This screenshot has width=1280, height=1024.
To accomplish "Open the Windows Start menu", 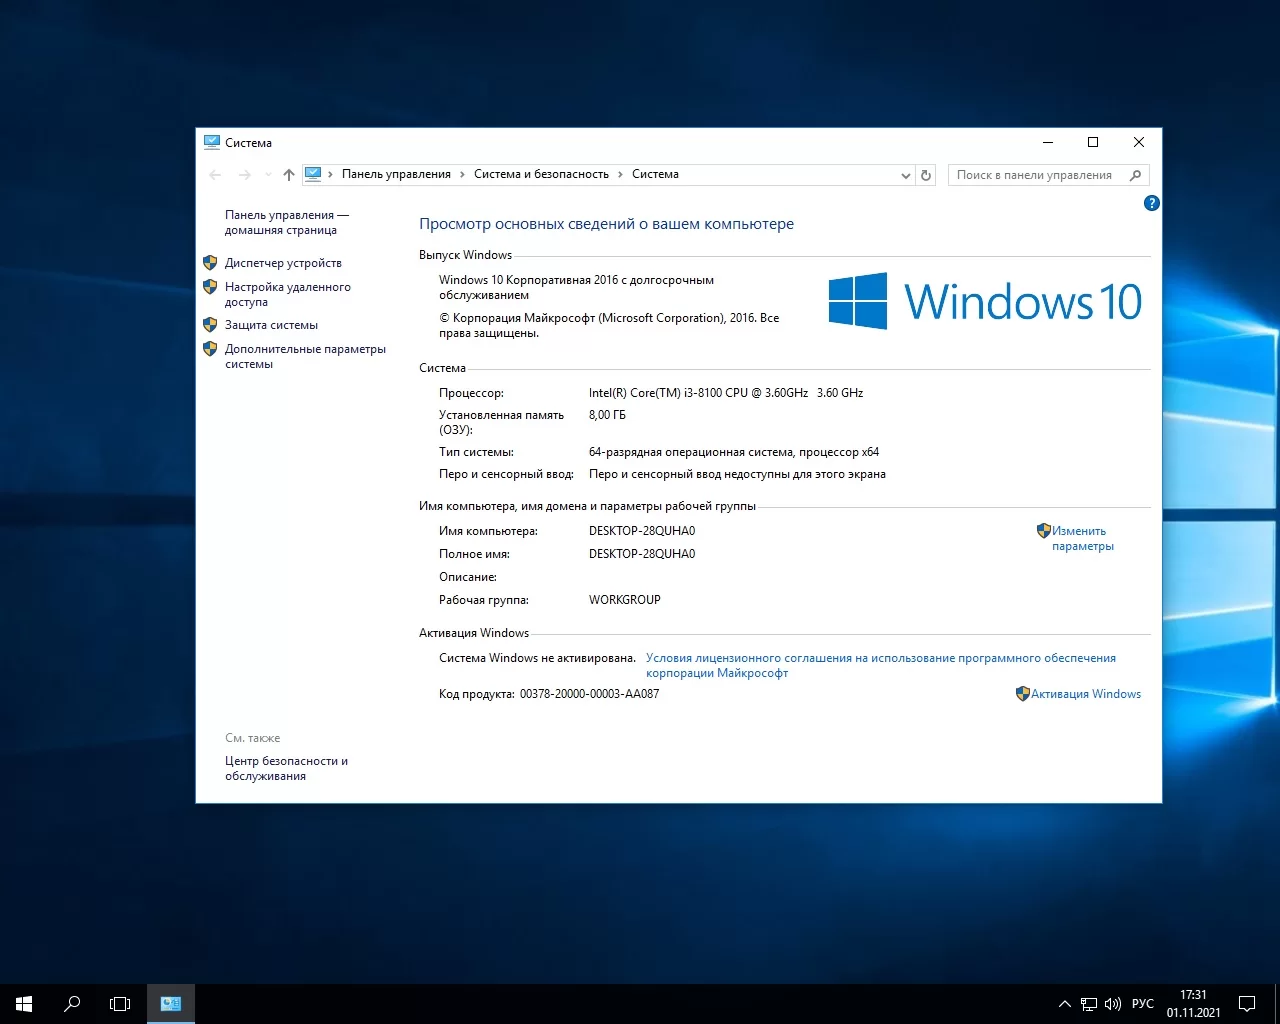I will click(x=24, y=1003).
